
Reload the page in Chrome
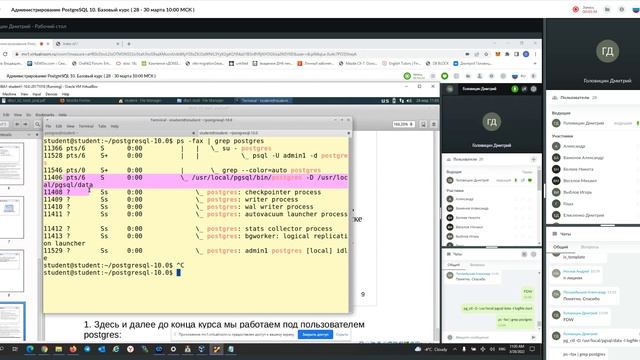5,54
